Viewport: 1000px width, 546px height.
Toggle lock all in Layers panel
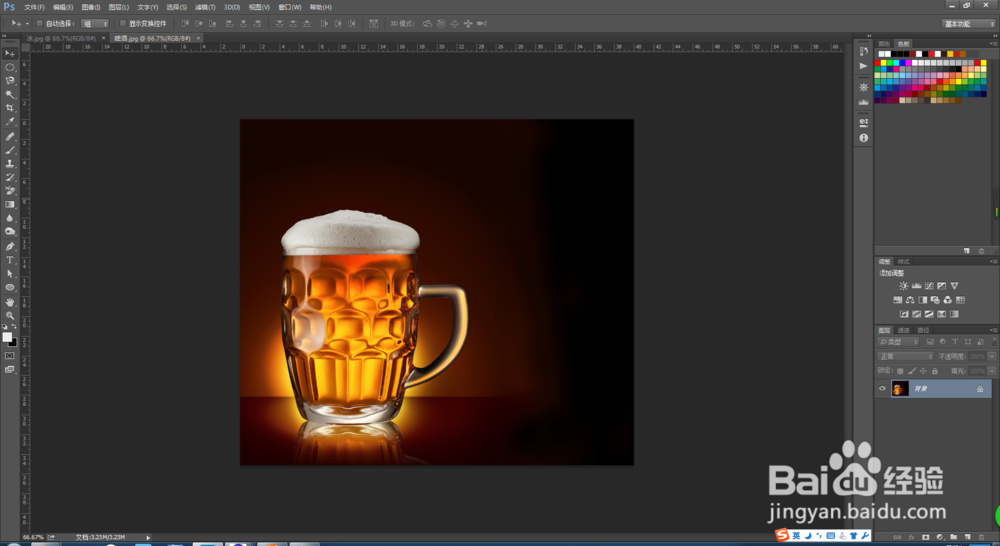935,371
